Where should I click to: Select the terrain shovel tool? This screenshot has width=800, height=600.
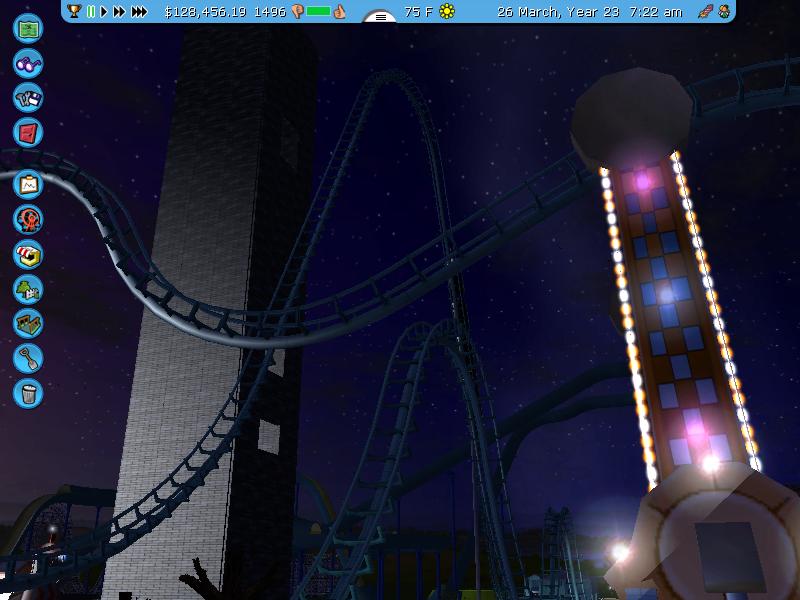point(28,358)
